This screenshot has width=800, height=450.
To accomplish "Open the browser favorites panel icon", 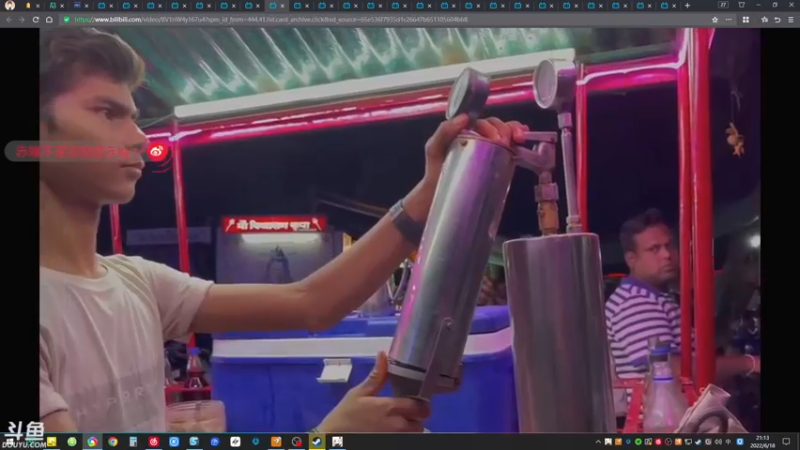I will [764, 19].
